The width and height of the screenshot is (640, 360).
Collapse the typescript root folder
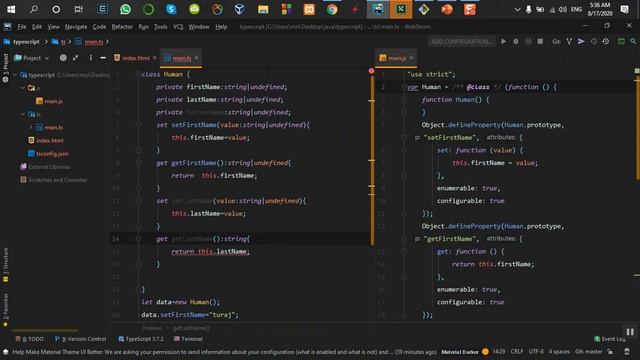(x=15, y=75)
